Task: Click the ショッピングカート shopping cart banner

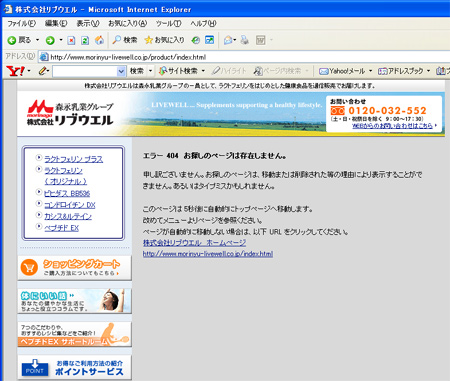Action: coord(75,268)
